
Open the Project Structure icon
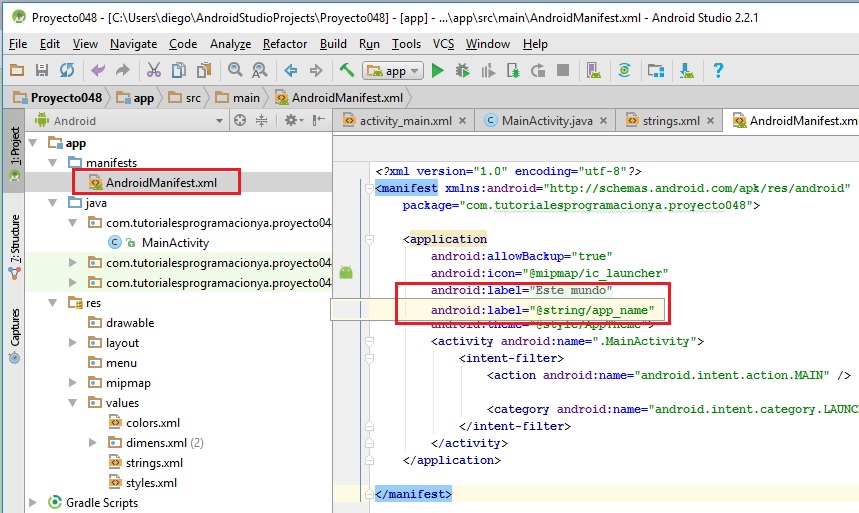tap(656, 70)
